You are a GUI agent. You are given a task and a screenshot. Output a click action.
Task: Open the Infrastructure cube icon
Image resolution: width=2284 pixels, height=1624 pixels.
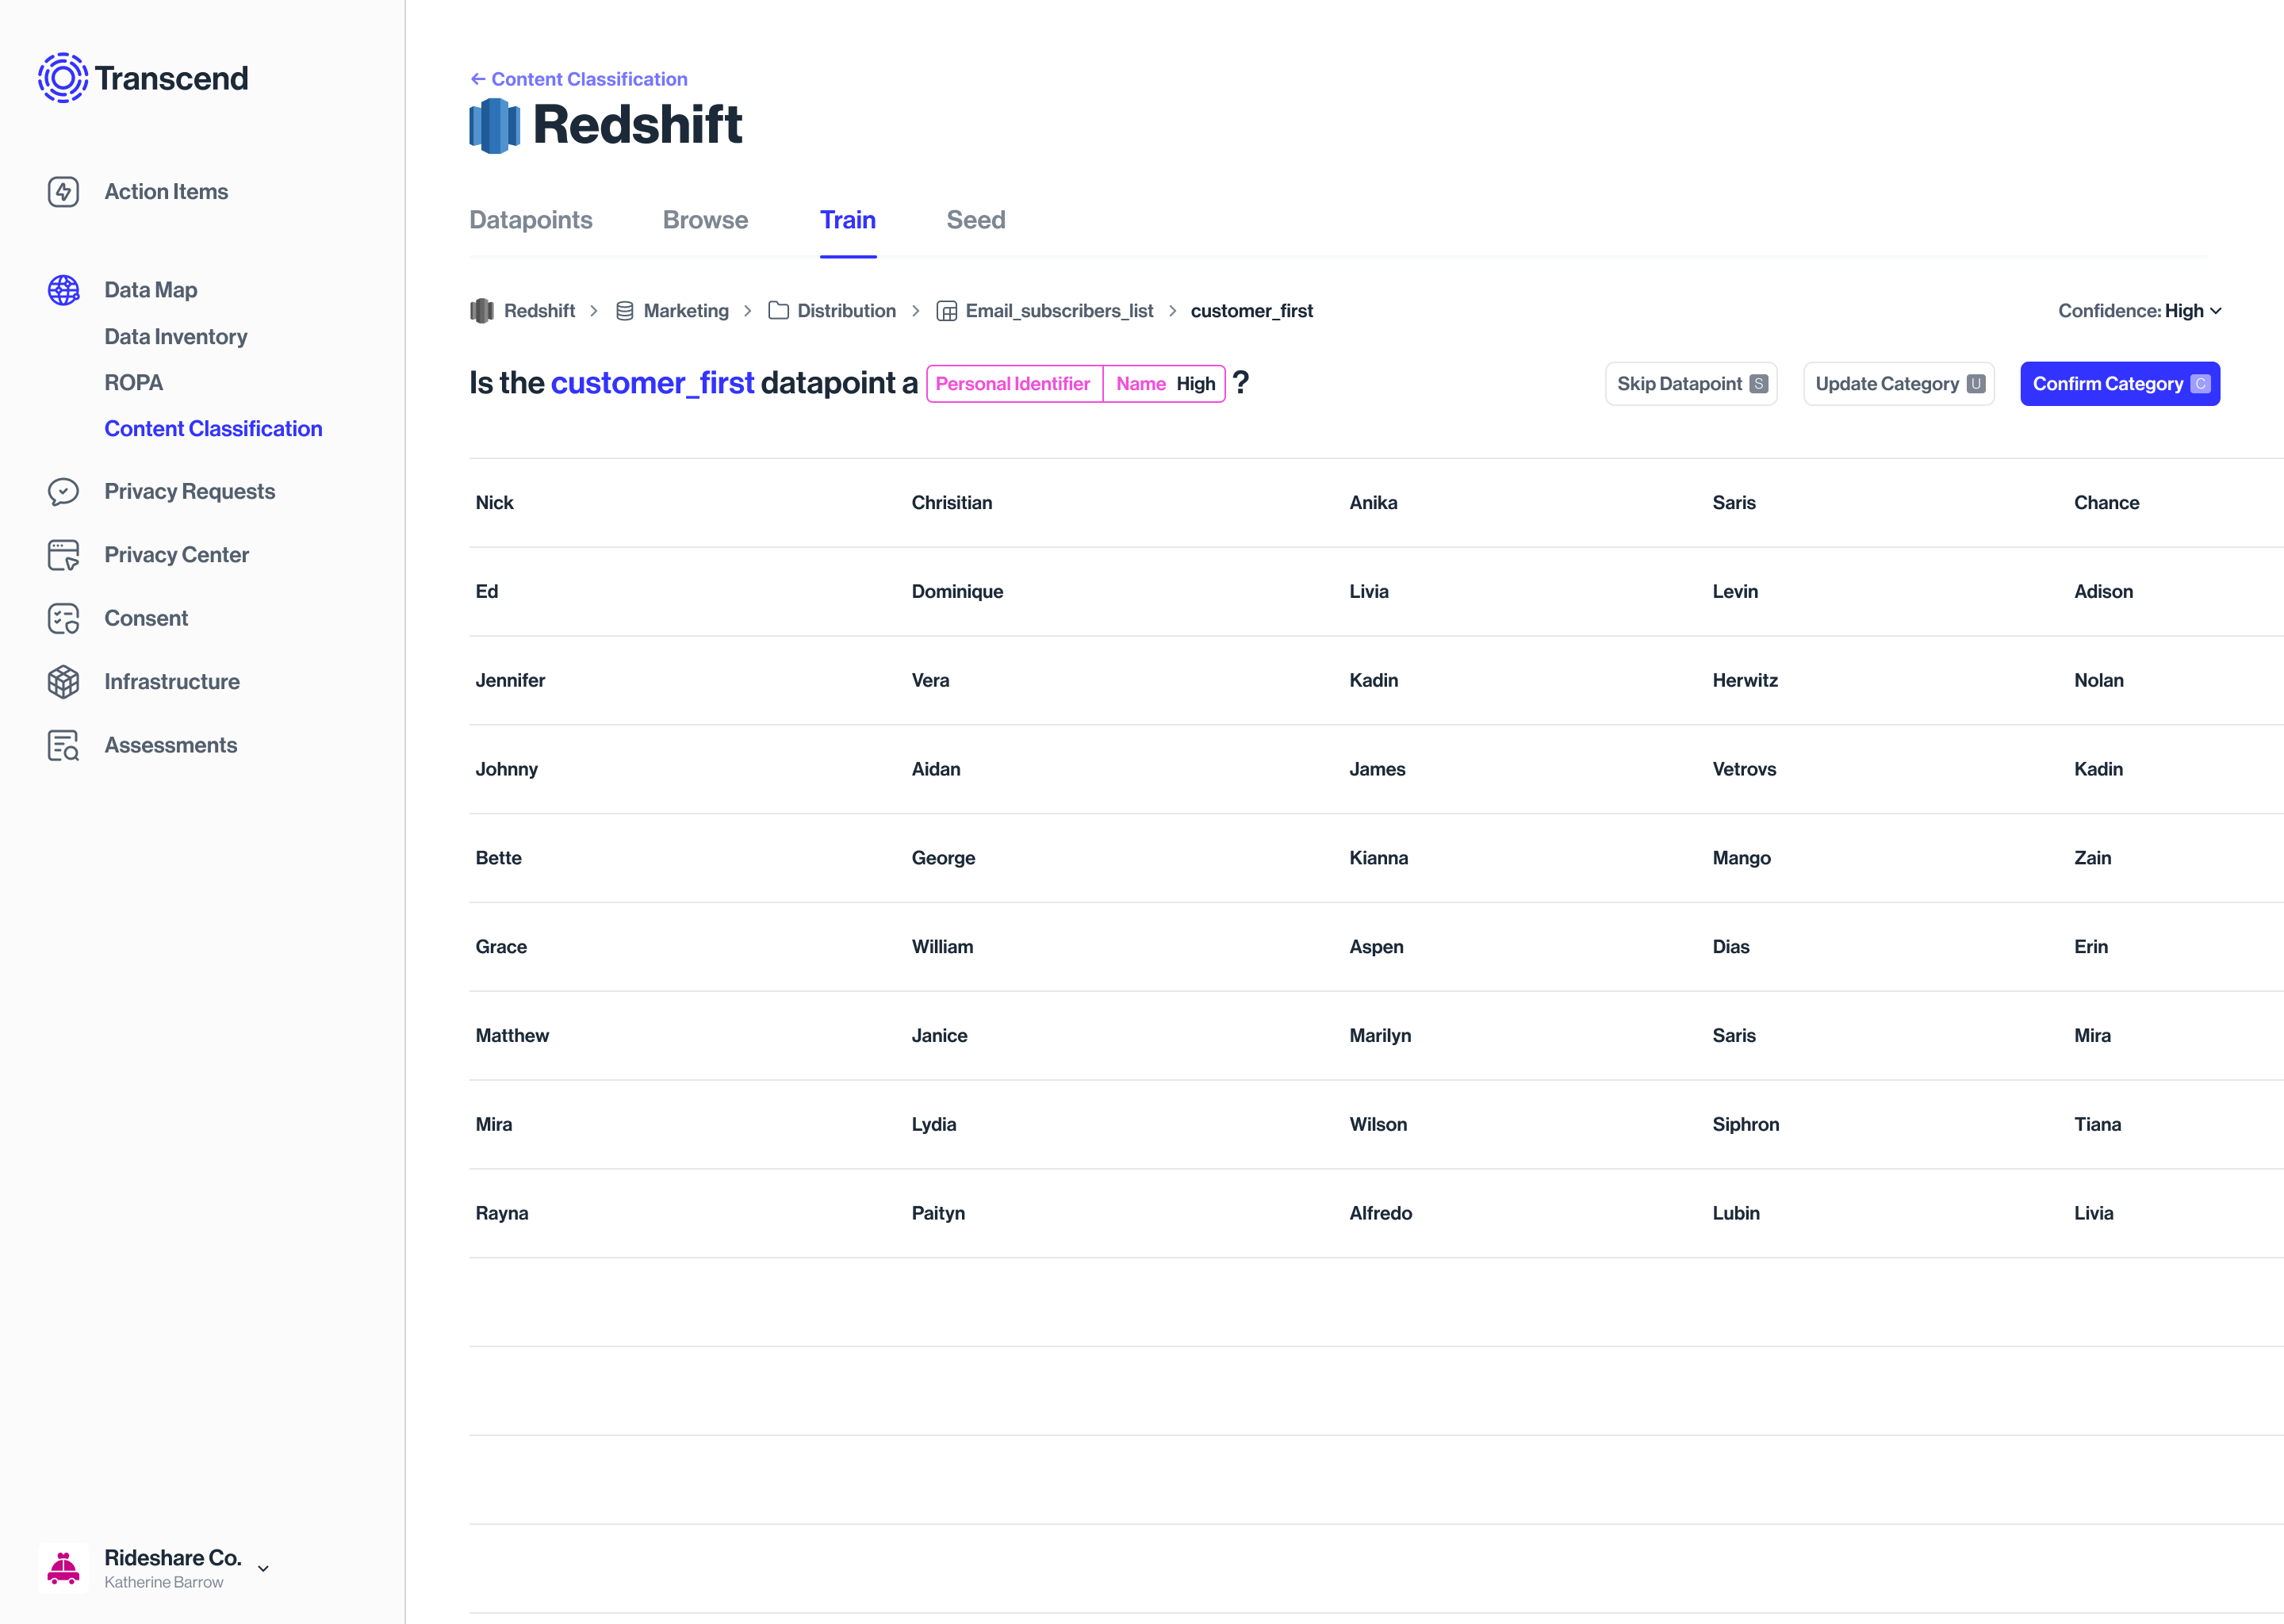pyautogui.click(x=63, y=682)
